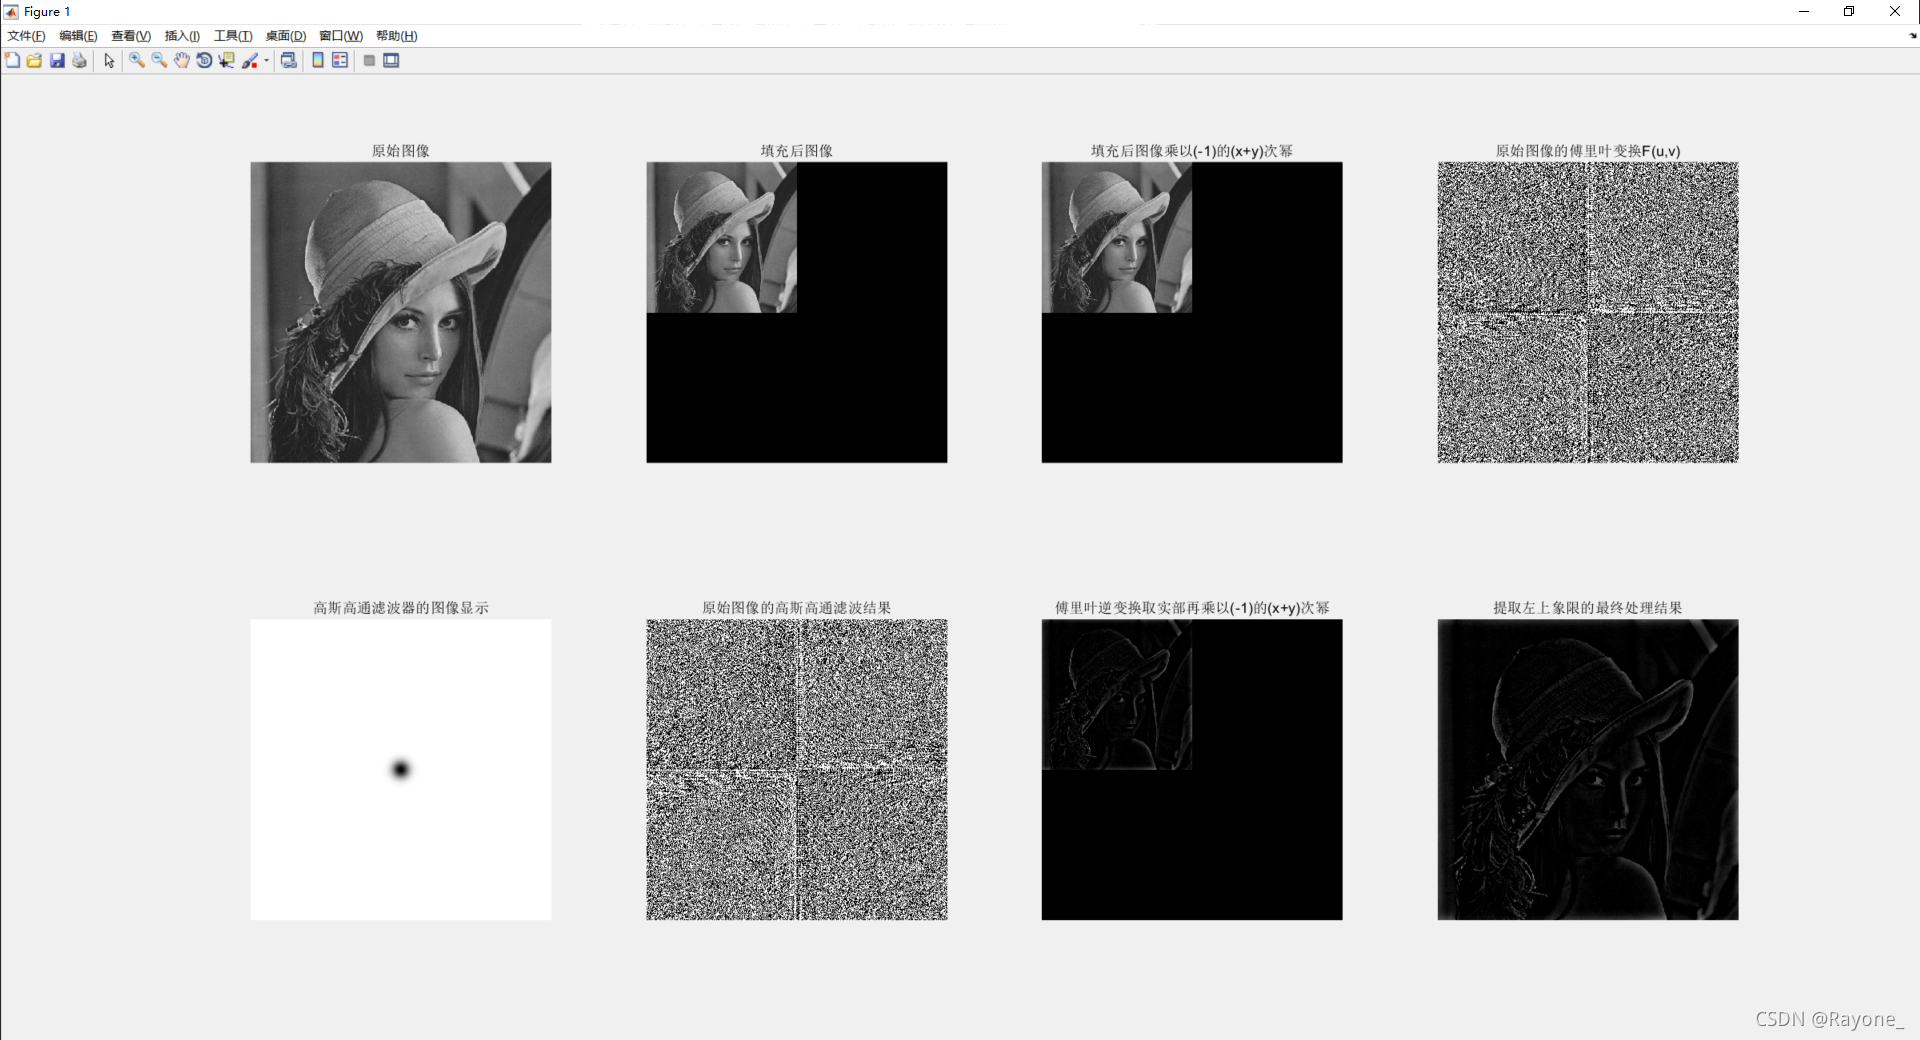Open the 工具(T) menu
The height and width of the screenshot is (1040, 1920).
coord(233,36)
